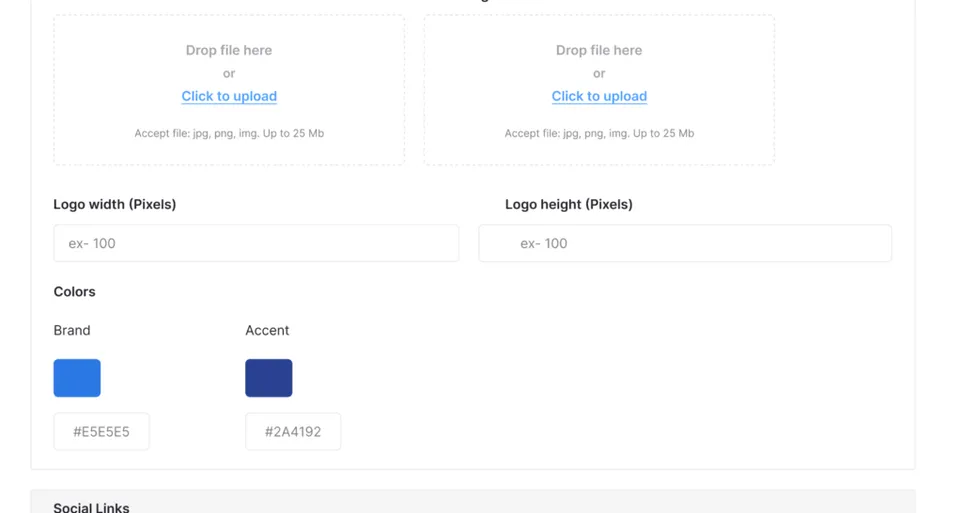
Task: Click the 'Colors' section heading
Action: tap(74, 291)
